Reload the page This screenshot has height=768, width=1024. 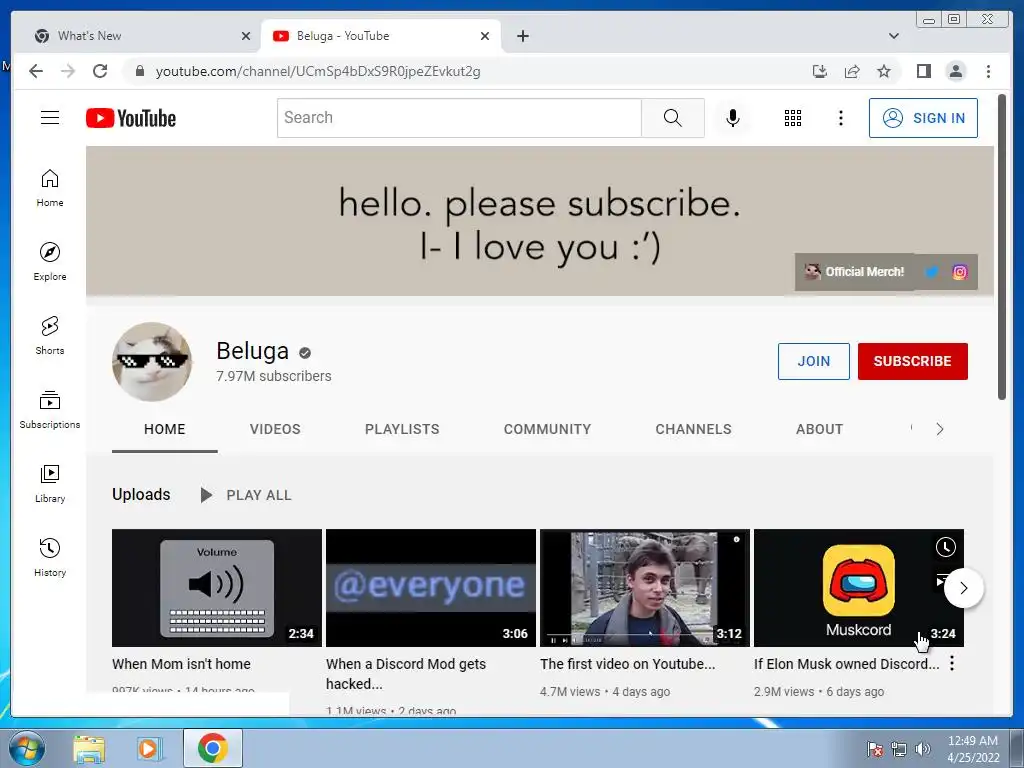point(100,71)
